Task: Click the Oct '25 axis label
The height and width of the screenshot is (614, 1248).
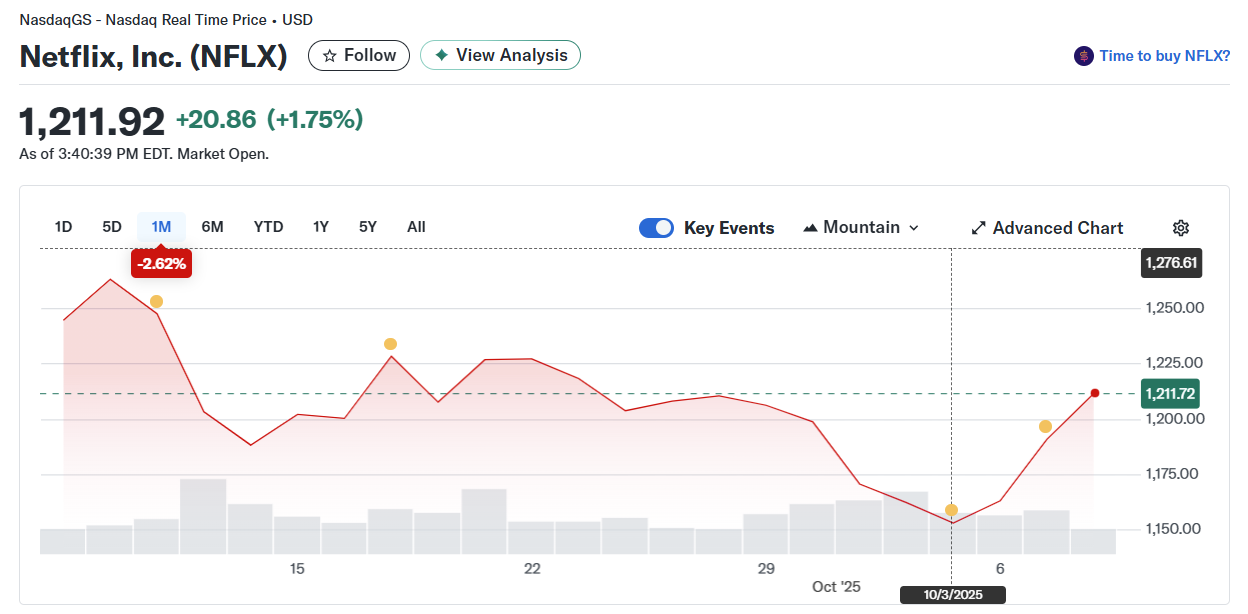Action: point(836,587)
